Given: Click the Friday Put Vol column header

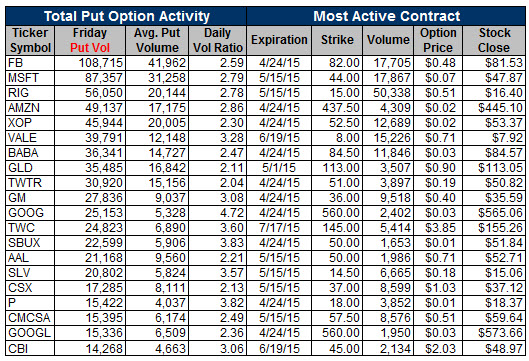Looking at the screenshot, I should coord(90,40).
